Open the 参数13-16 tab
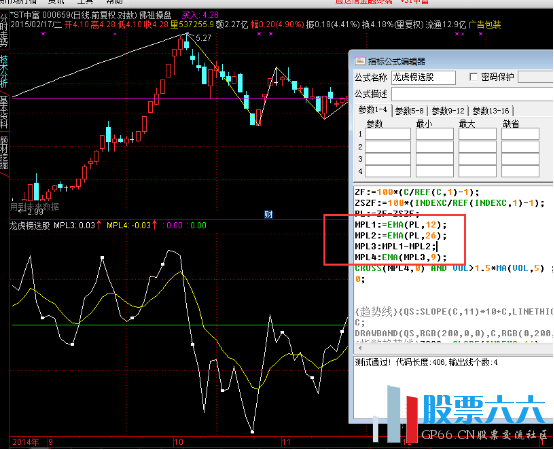Viewport: 554px width, 450px height. tap(491, 111)
